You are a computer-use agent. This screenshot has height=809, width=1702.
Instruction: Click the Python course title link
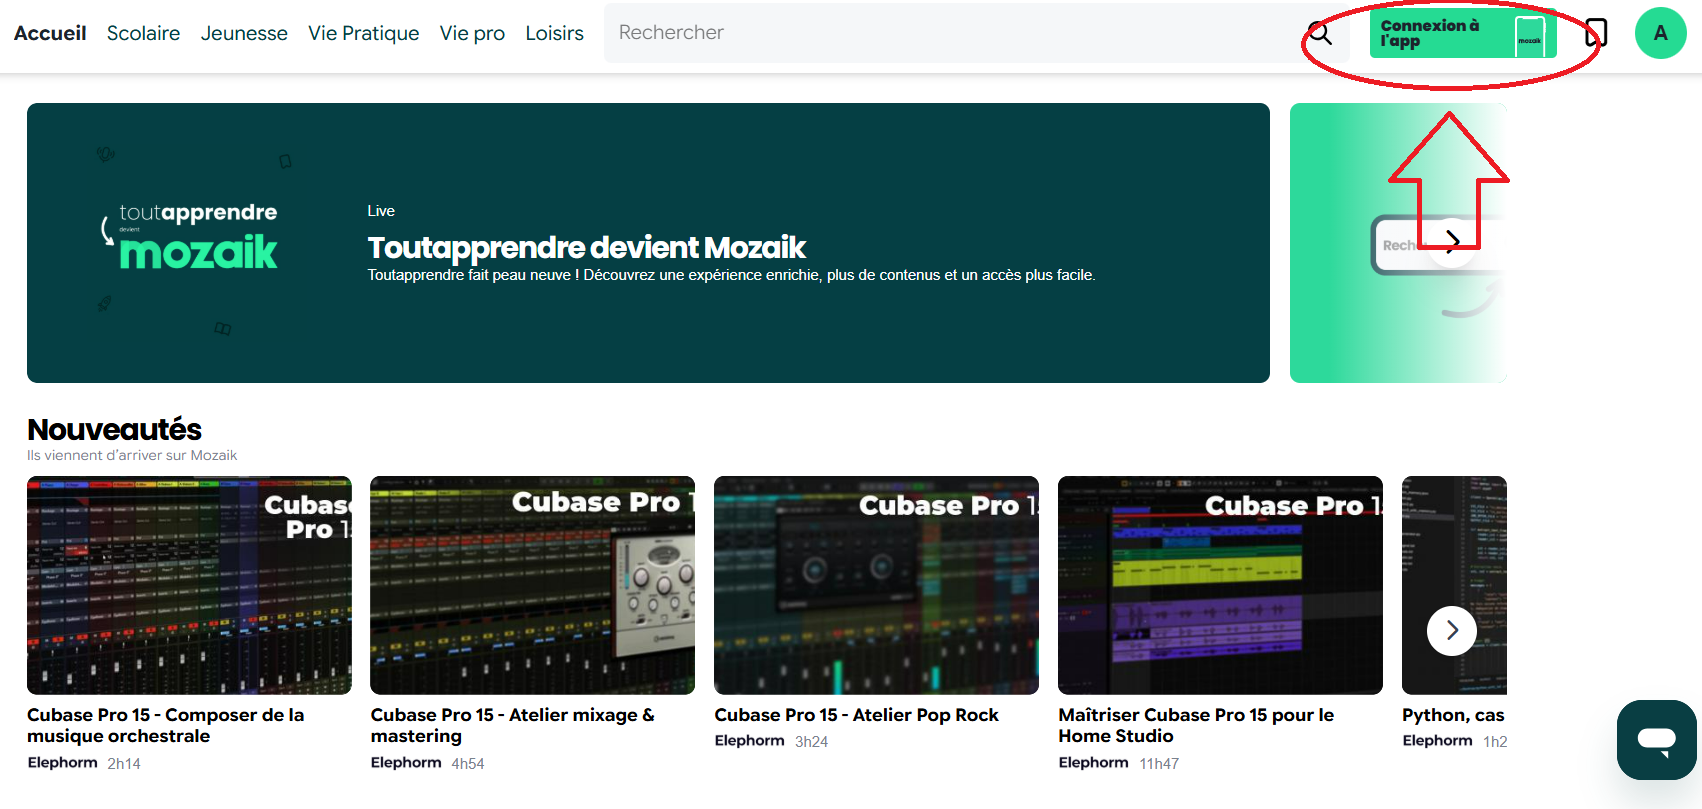pyautogui.click(x=1452, y=715)
